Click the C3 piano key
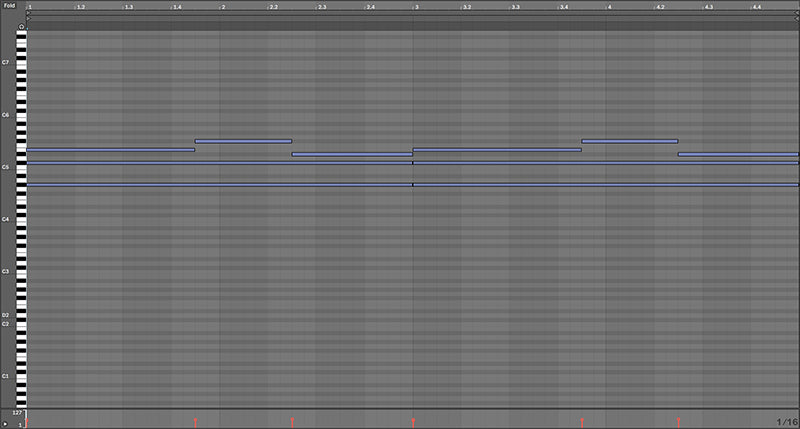Viewport: 800px width, 429px height. pos(21,271)
